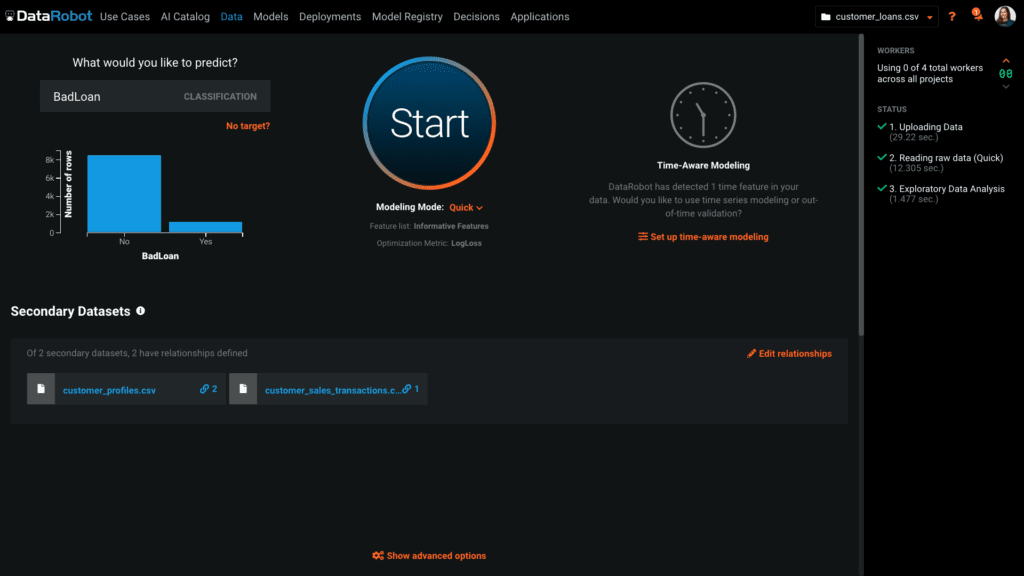Image resolution: width=1024 pixels, height=576 pixels.
Task: Click the CLASSIFICATION label
Action: (220, 97)
